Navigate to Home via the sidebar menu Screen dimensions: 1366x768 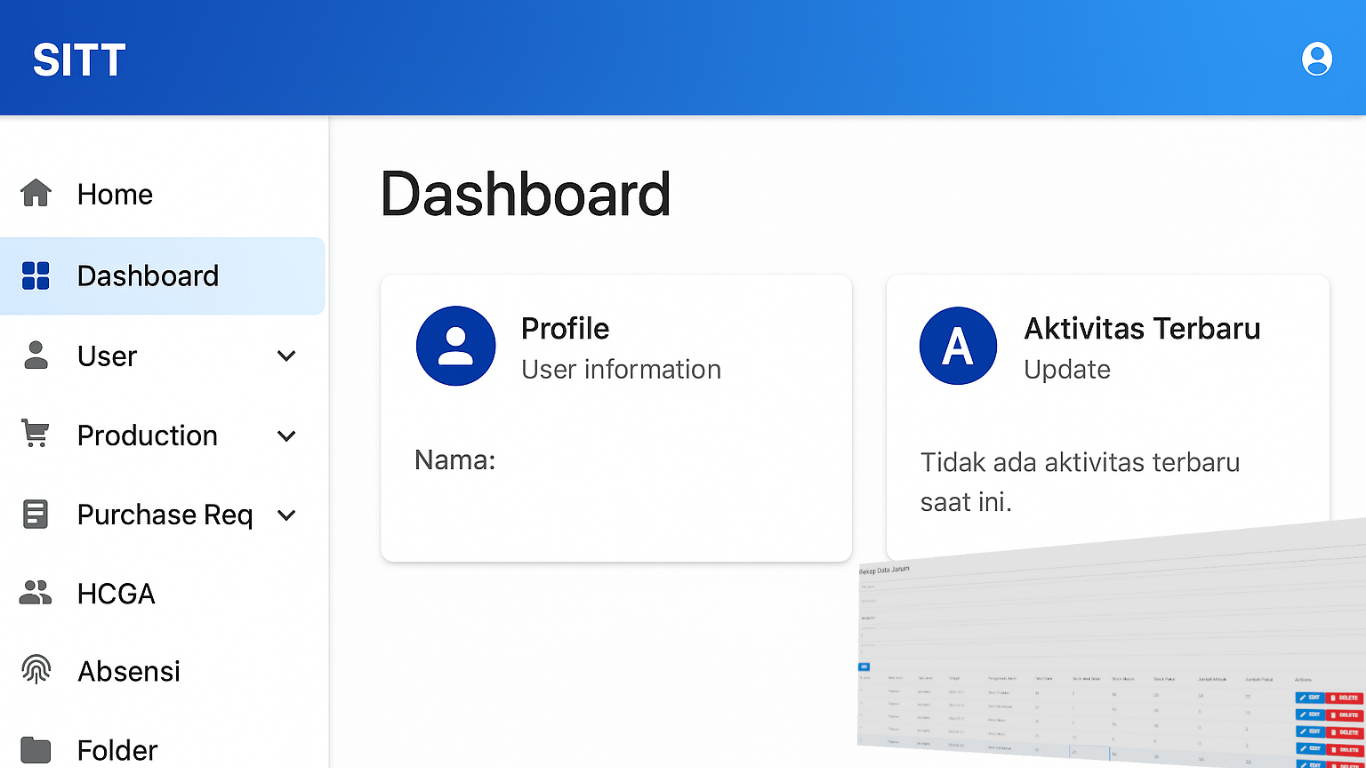(114, 193)
